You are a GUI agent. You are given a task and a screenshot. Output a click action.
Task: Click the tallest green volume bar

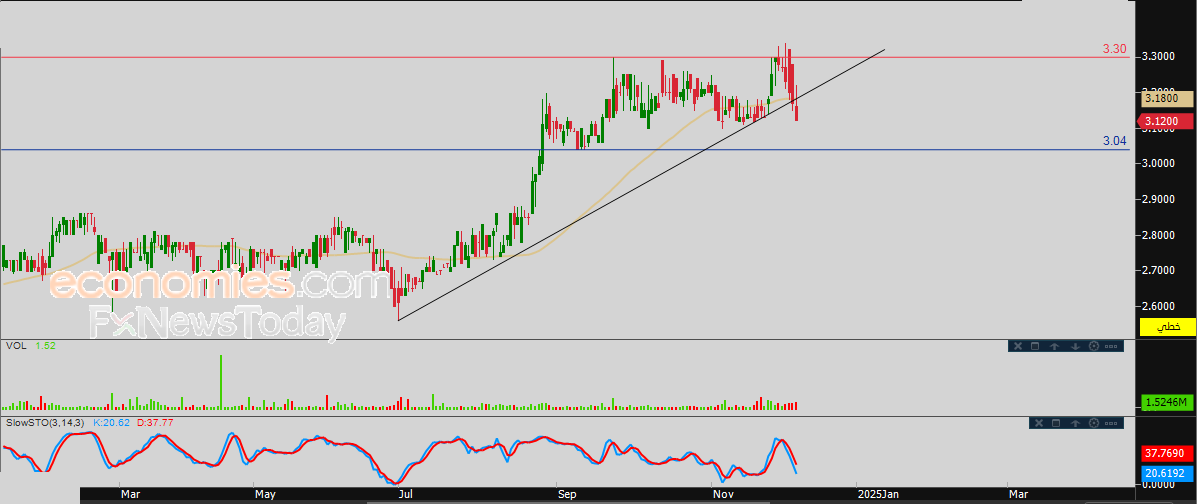pos(222,382)
